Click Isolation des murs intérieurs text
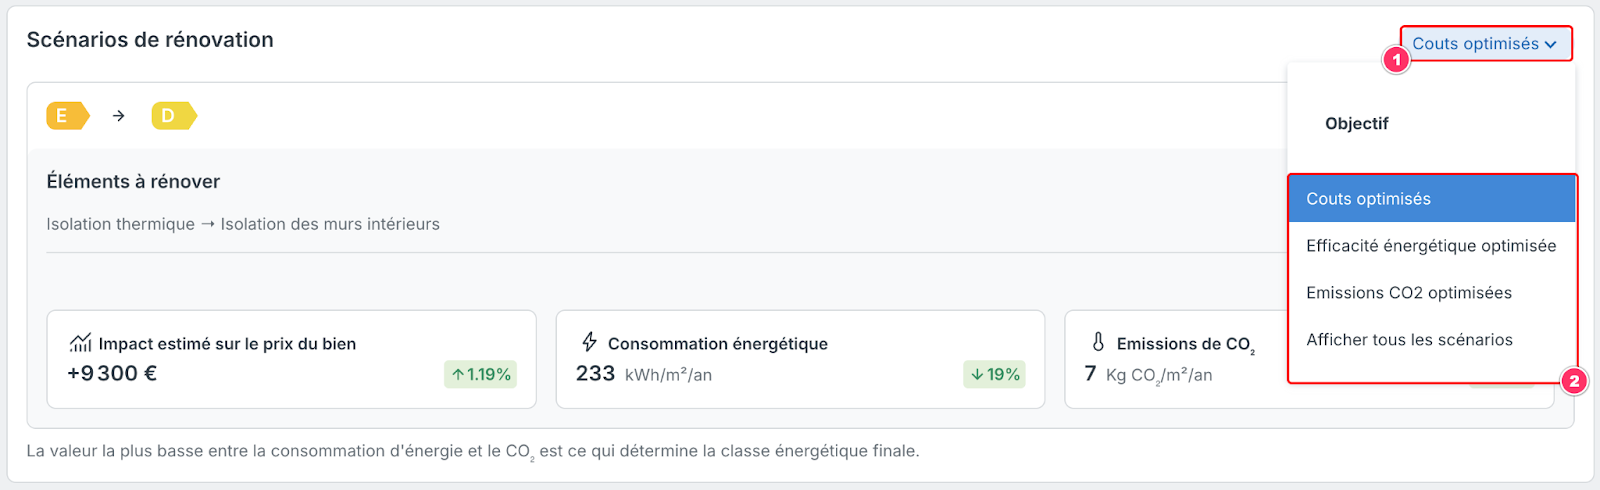The width and height of the screenshot is (1600, 490). 330,224
